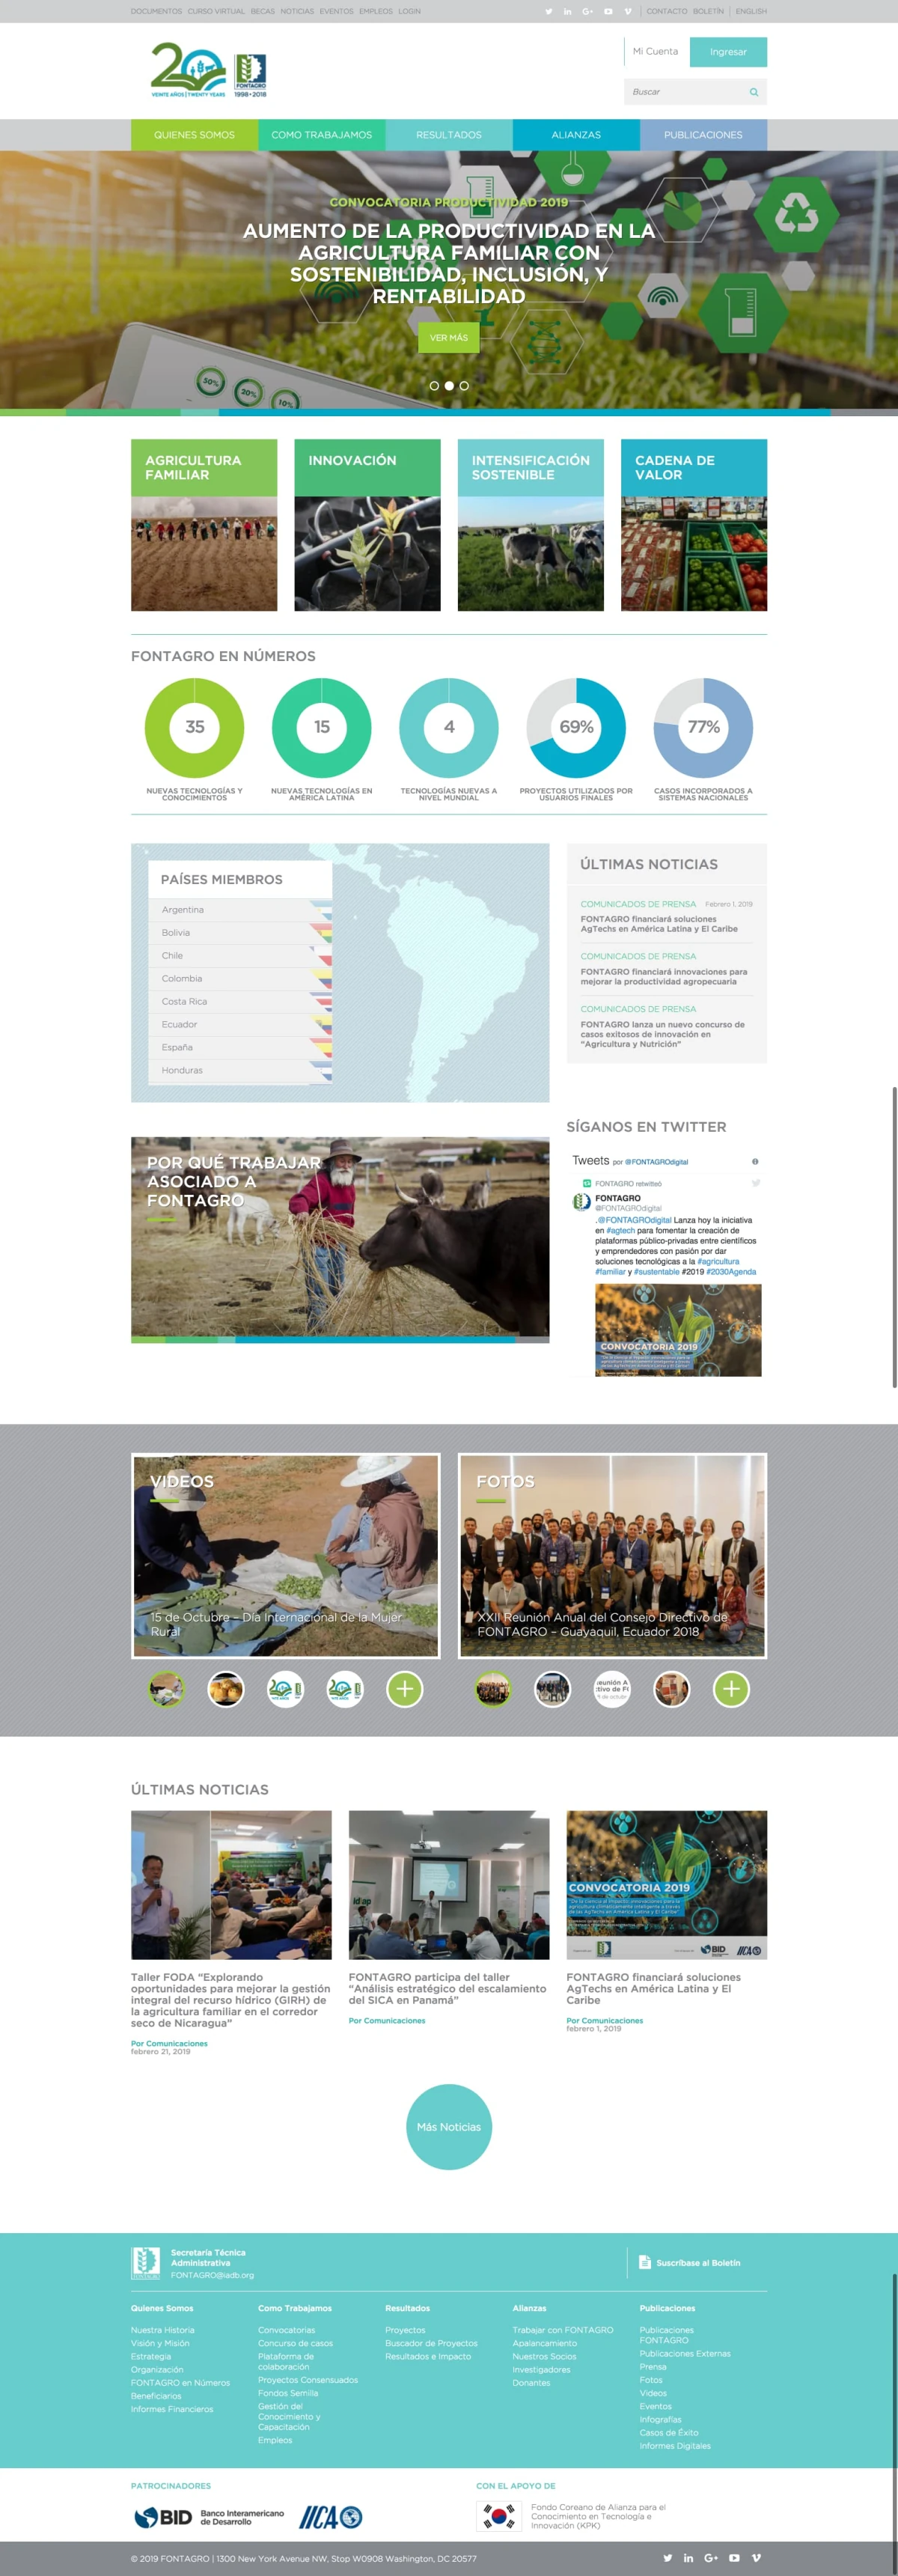Open the Innovación card

(367, 525)
